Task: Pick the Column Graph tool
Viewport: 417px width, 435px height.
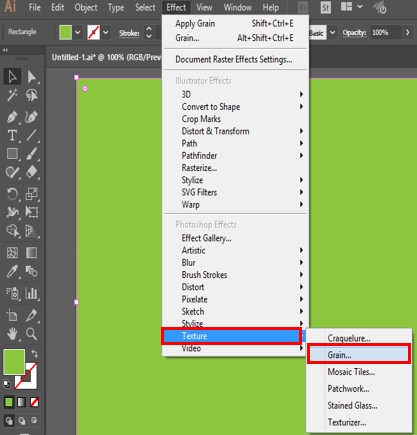Action: click(32, 293)
